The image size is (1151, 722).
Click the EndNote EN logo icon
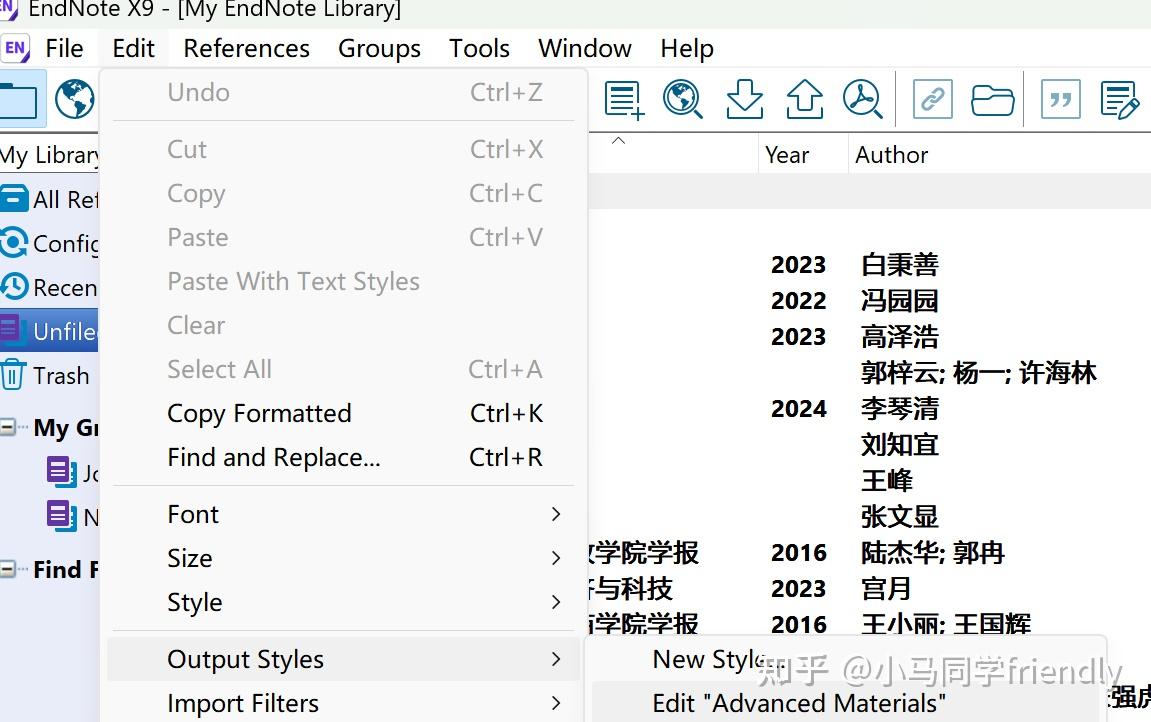coord(15,48)
